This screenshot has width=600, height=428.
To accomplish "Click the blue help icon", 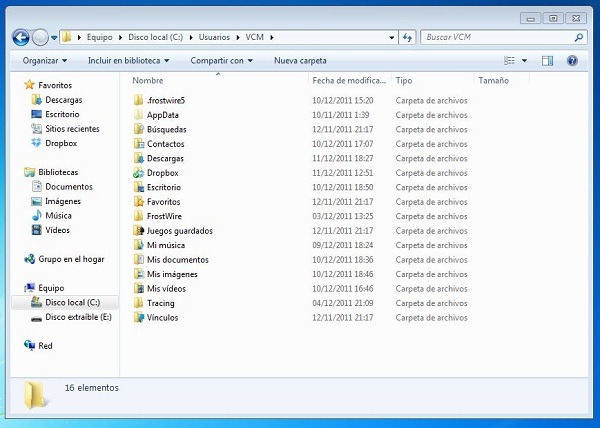I will tap(572, 60).
